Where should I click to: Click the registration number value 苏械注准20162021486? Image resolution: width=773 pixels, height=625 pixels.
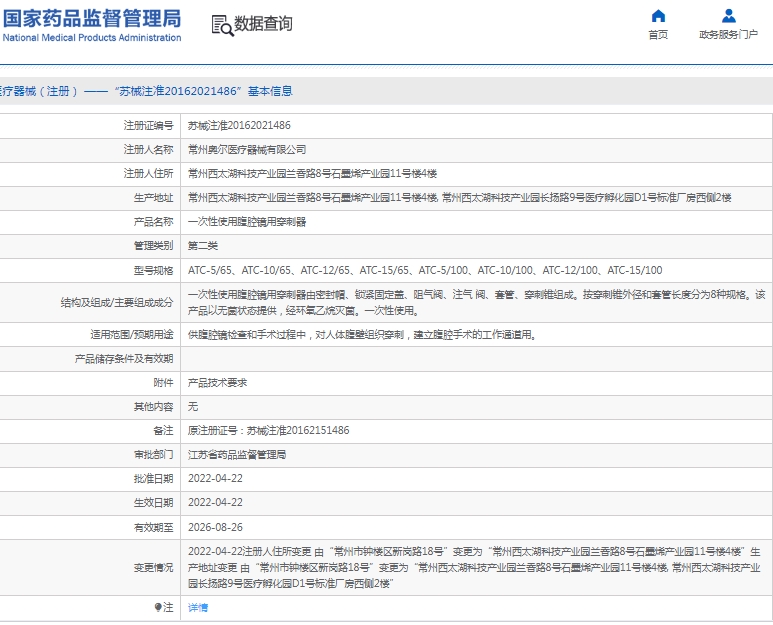(x=240, y=125)
